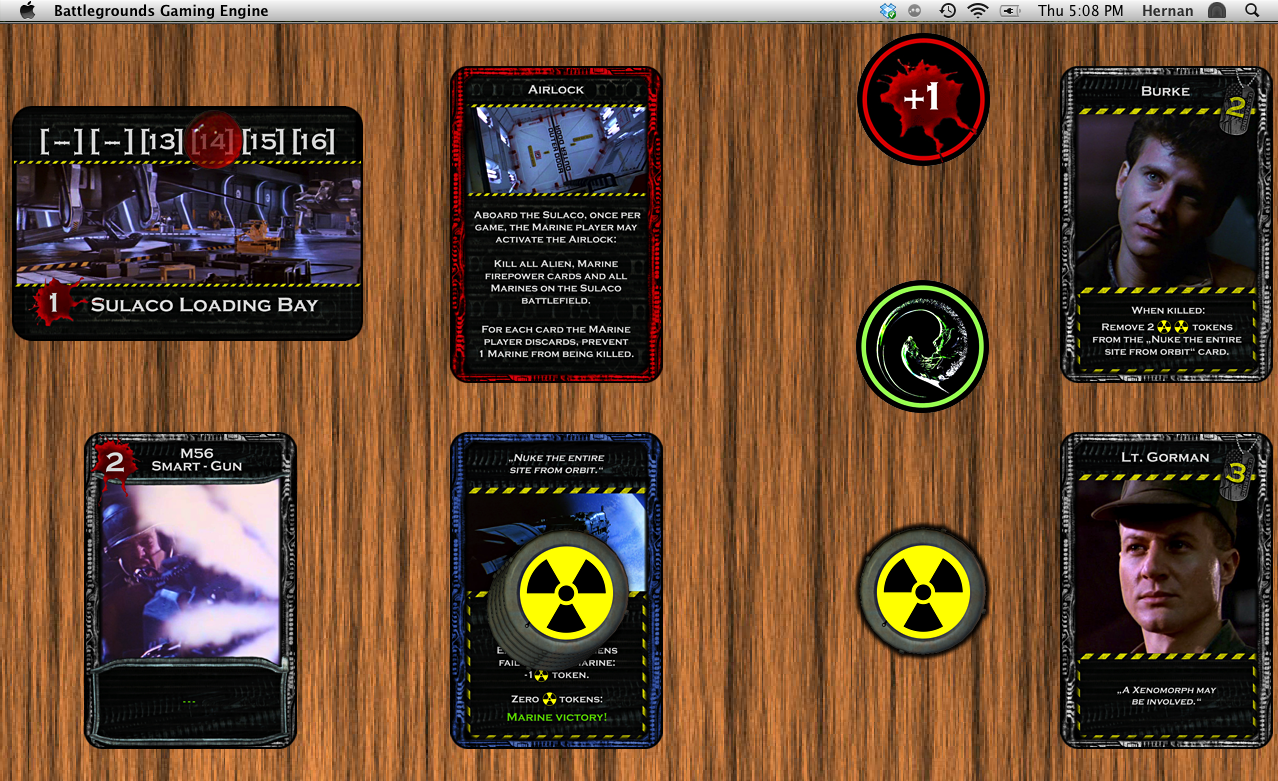This screenshot has width=1278, height=781.
Task: Click the red +1 blood splatter token
Action: tap(923, 99)
